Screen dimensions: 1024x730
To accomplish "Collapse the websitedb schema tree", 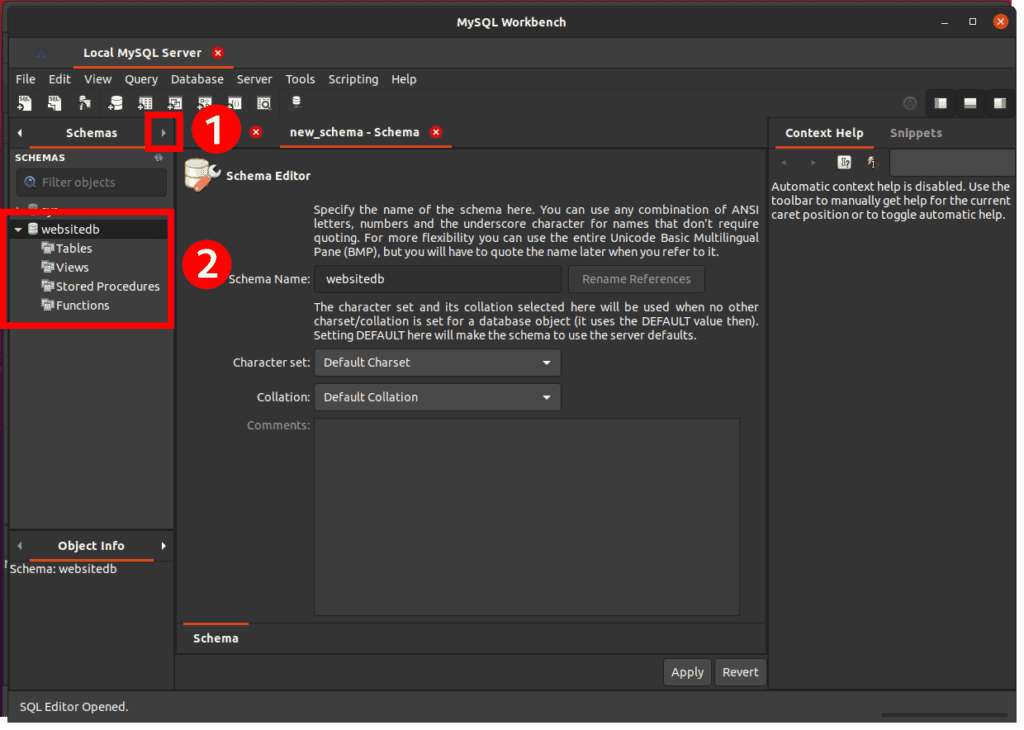I will (x=18, y=229).
